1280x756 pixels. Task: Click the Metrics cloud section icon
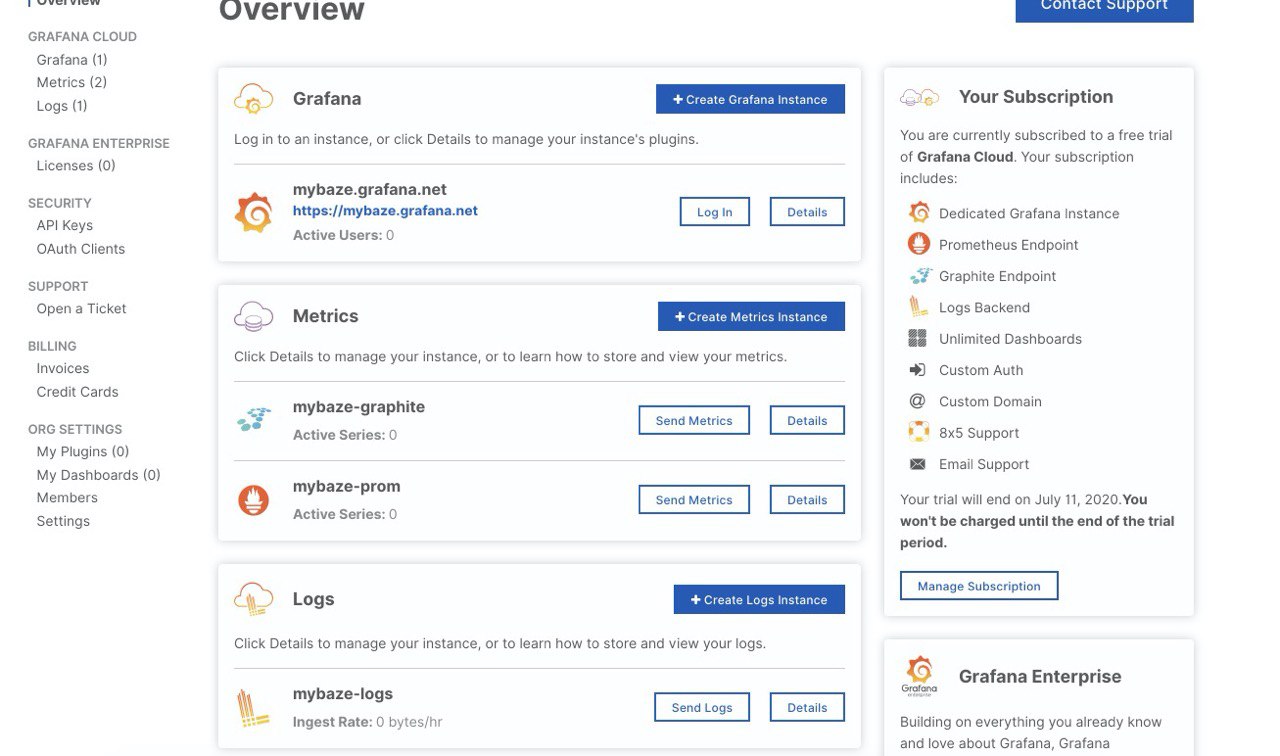(x=253, y=316)
